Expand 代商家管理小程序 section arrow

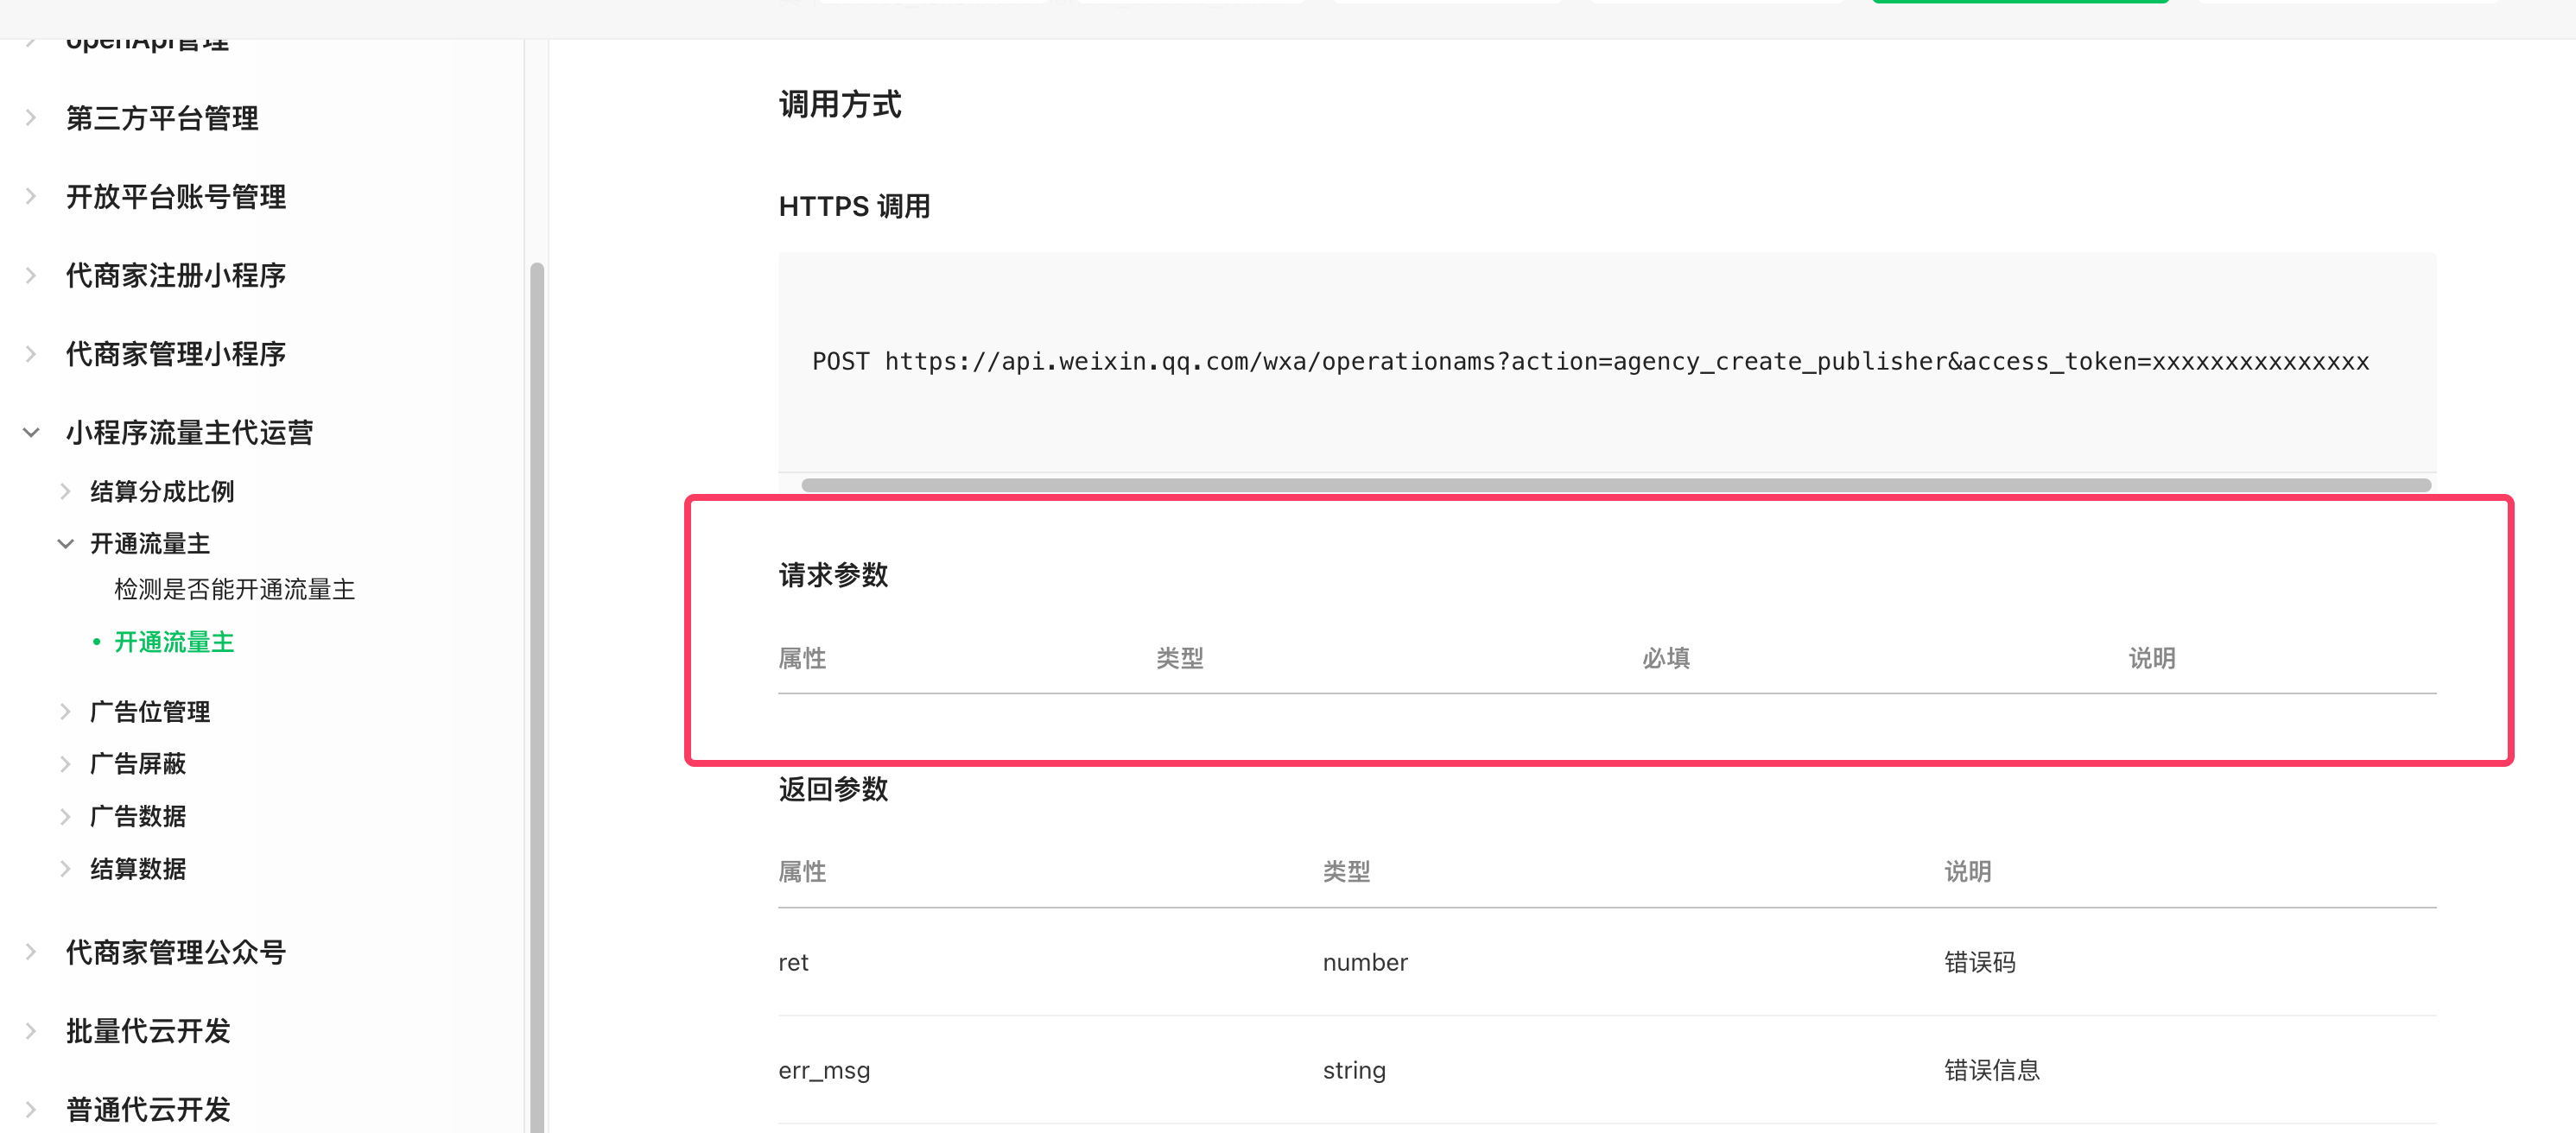(31, 354)
